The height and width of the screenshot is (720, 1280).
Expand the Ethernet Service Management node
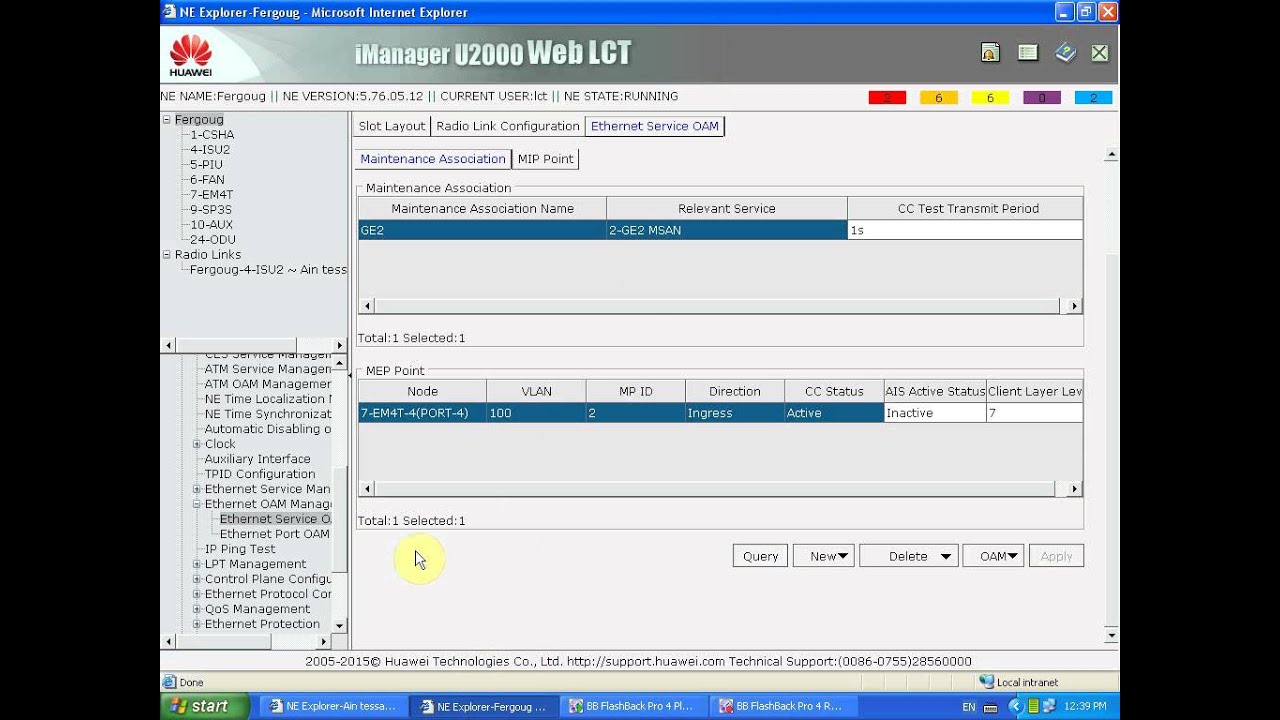pyautogui.click(x=197, y=489)
